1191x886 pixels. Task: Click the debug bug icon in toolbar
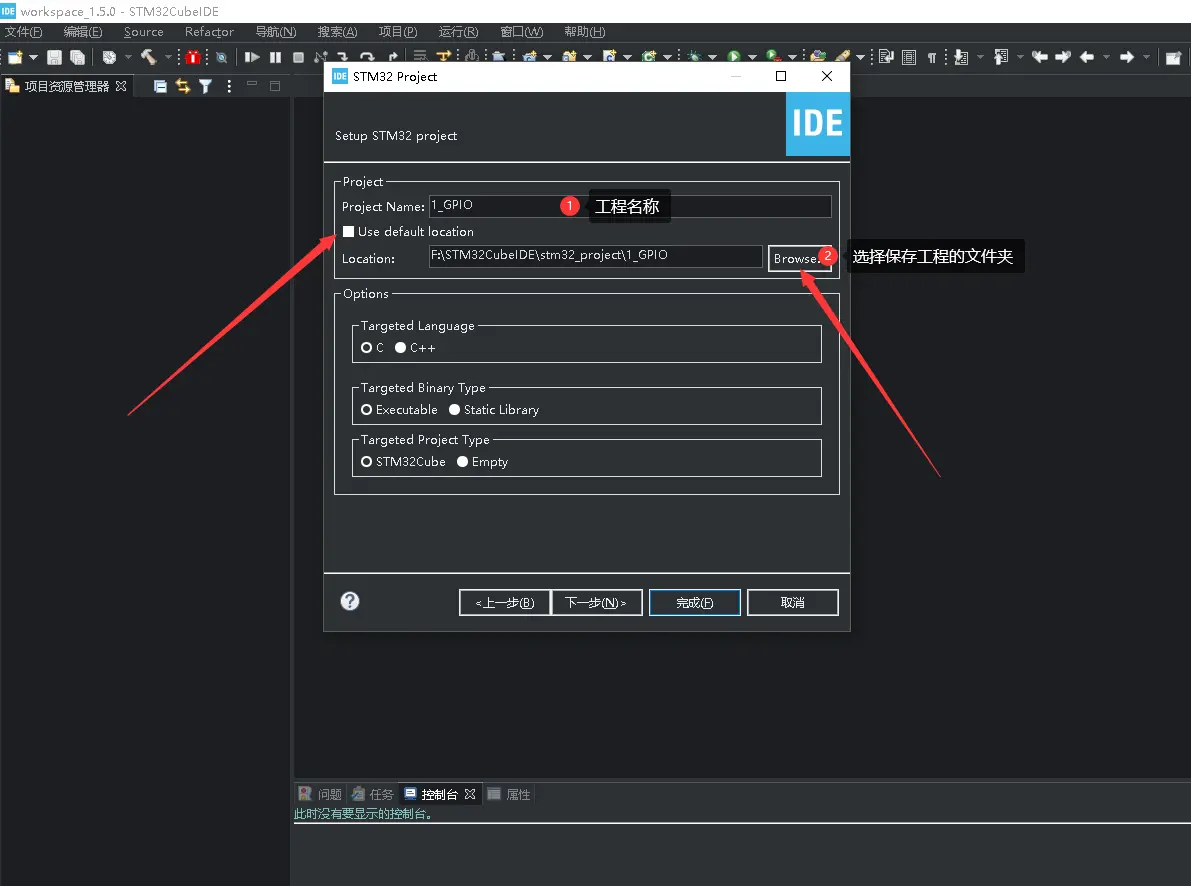pos(694,58)
